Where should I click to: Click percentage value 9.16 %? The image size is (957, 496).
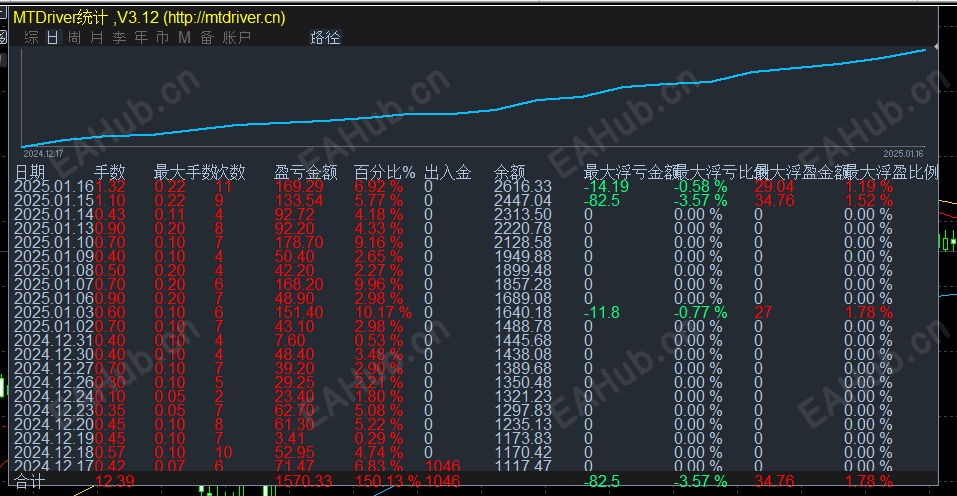(379, 243)
